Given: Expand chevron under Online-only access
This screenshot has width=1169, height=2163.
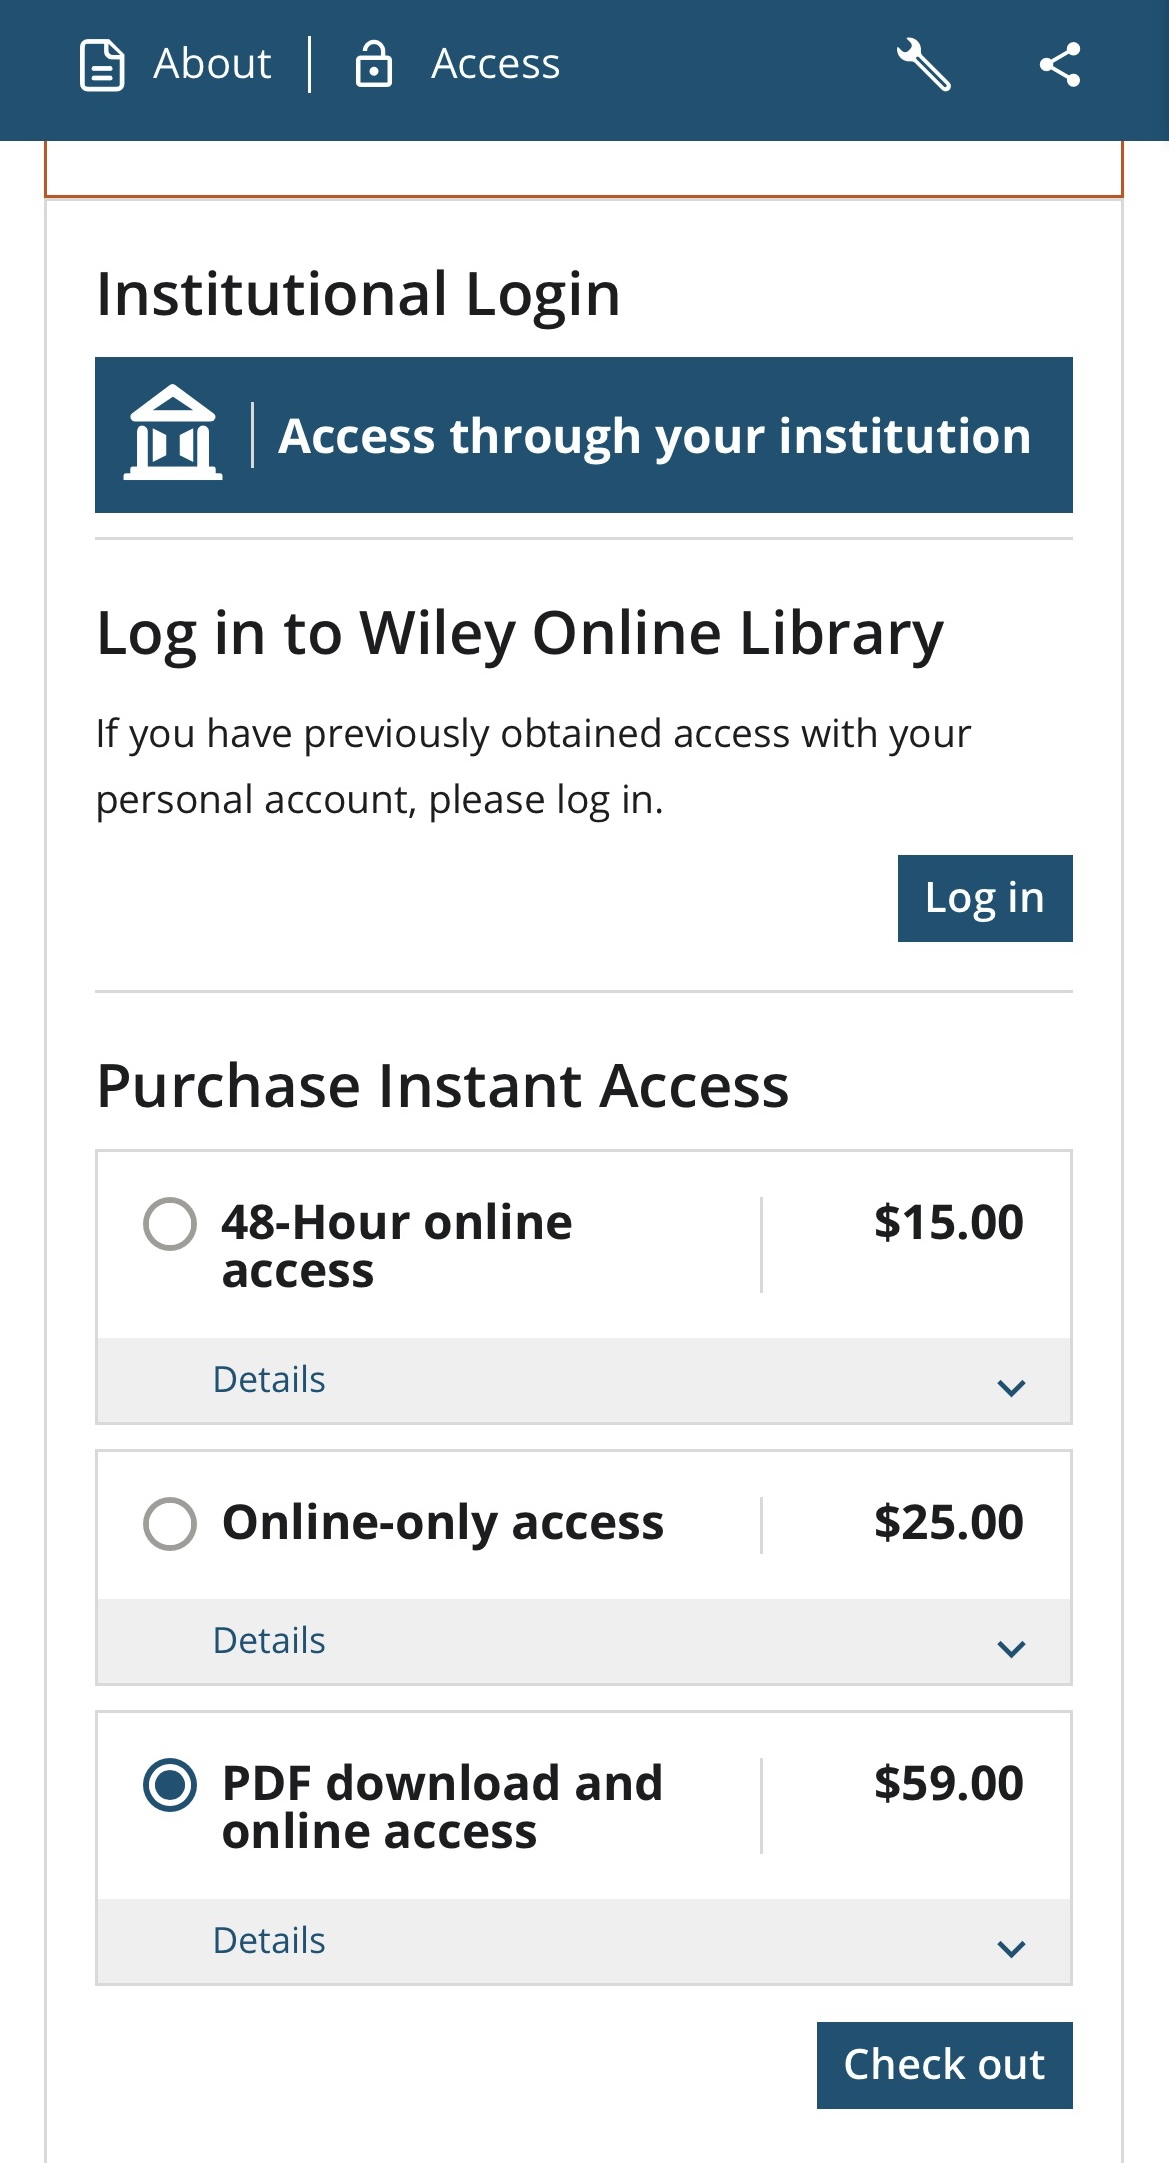Looking at the screenshot, I should (1011, 1648).
